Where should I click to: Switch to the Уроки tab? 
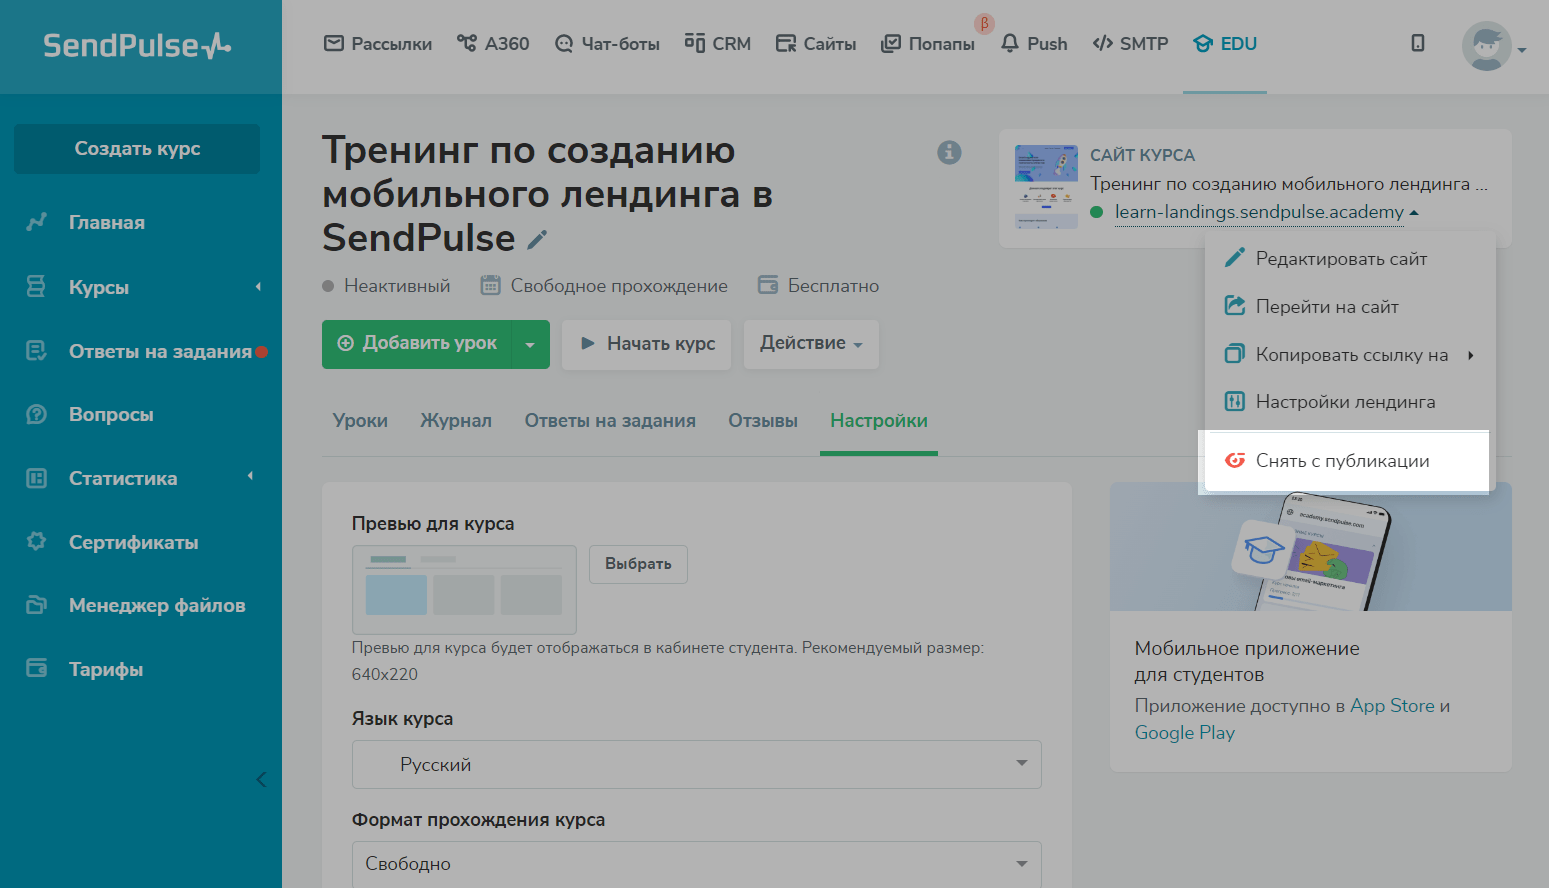pyautogui.click(x=360, y=421)
